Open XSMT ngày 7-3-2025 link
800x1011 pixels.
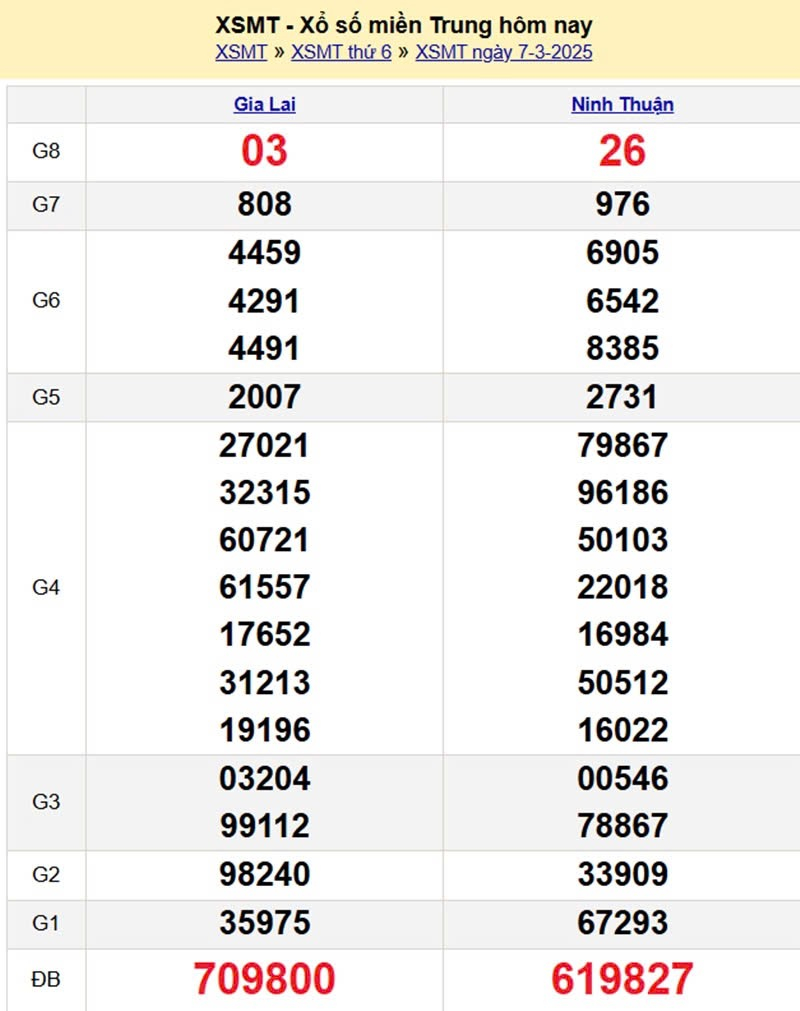coord(503,52)
